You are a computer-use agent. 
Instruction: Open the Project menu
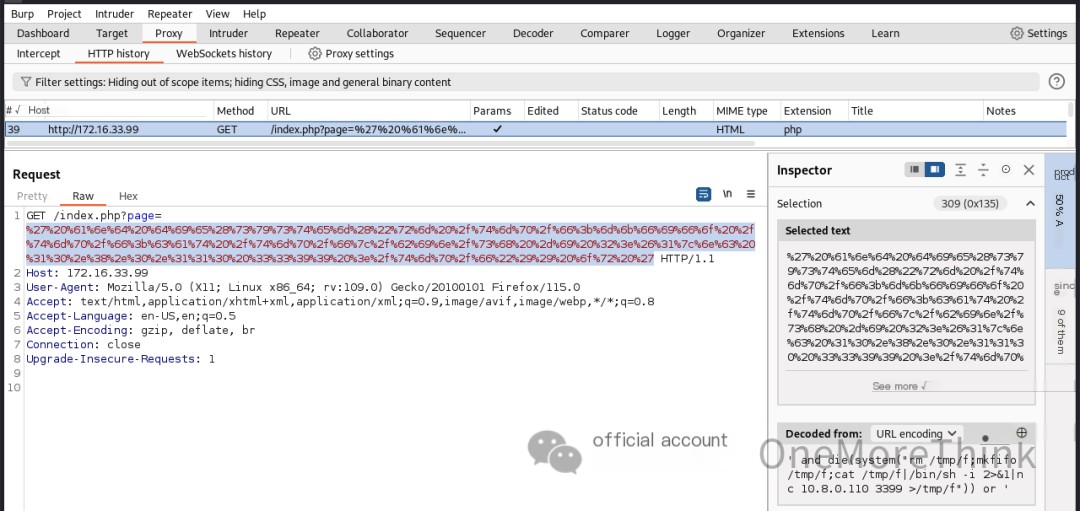click(x=64, y=14)
